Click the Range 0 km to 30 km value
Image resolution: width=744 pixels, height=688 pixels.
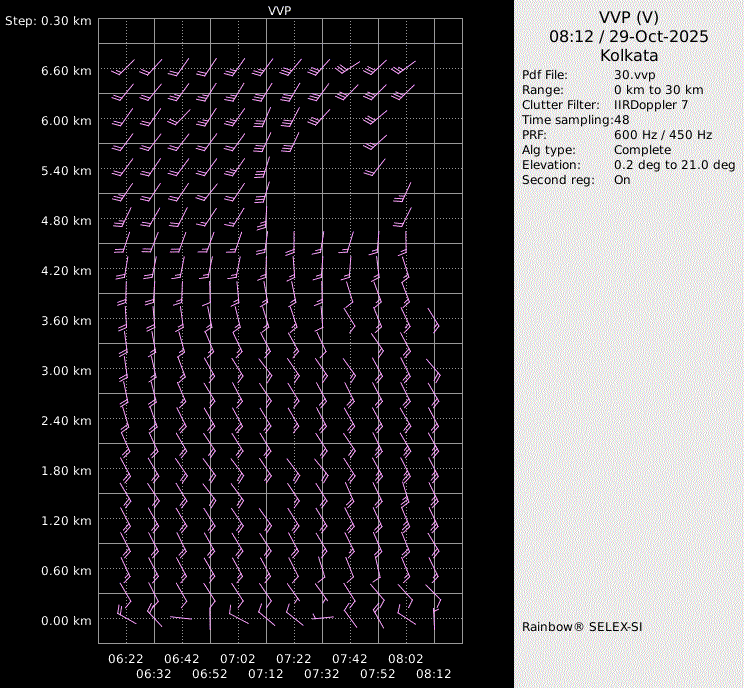pyautogui.click(x=658, y=90)
